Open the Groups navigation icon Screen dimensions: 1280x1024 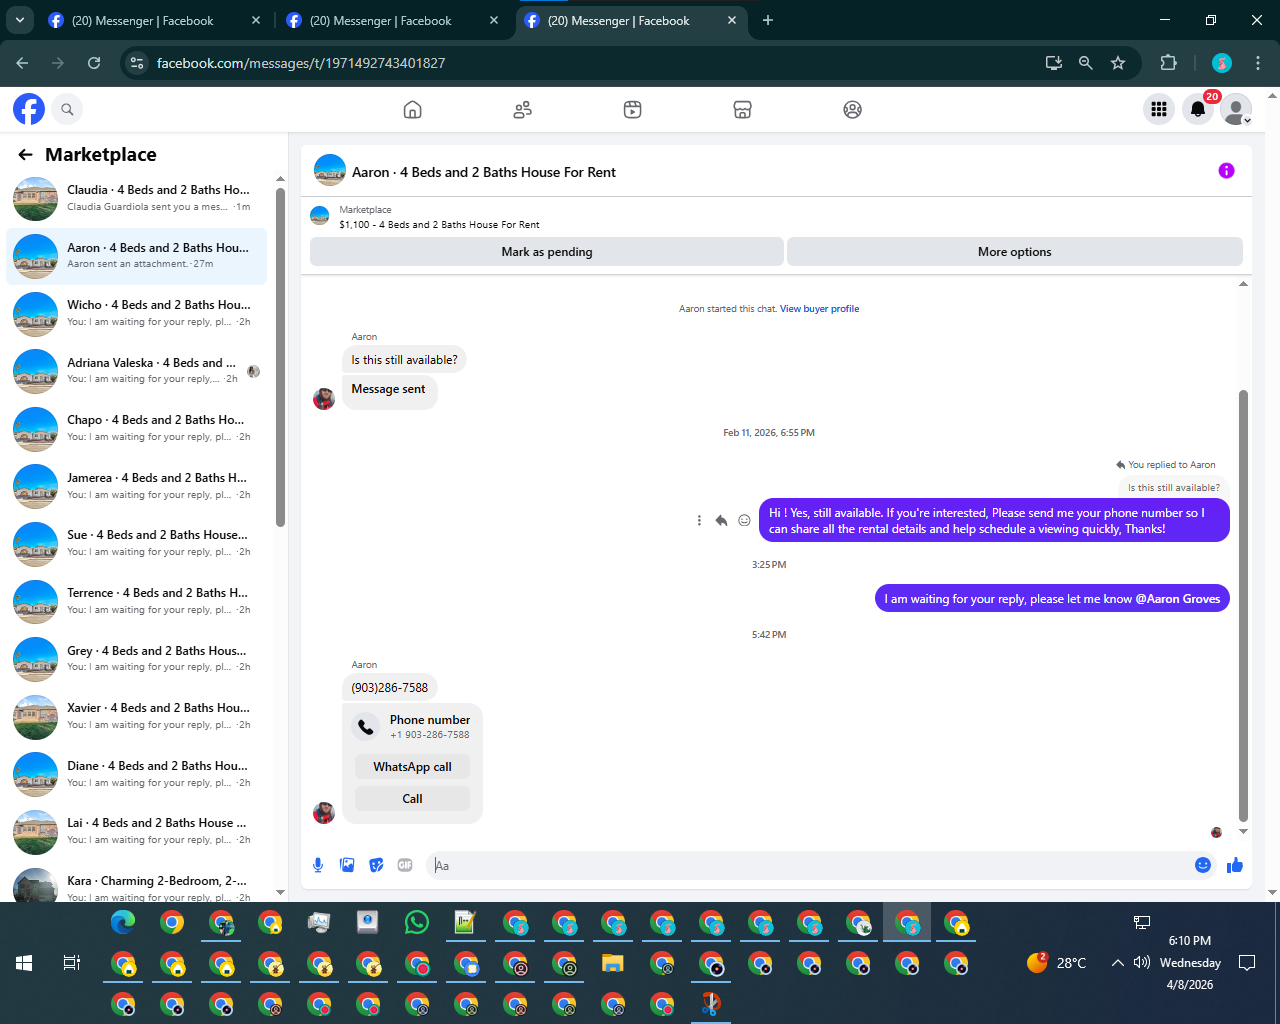[852, 109]
